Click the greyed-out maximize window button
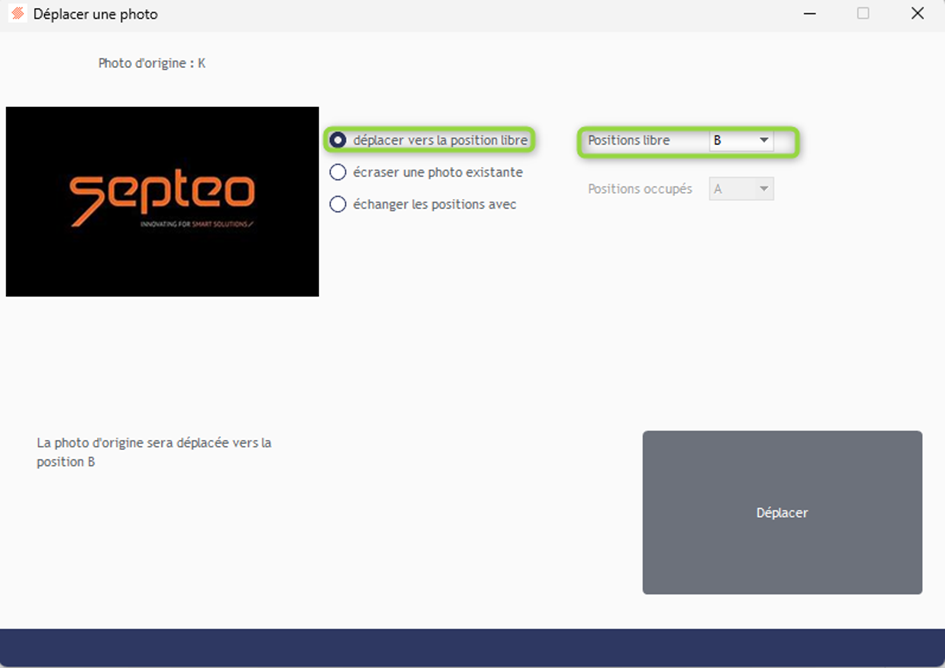This screenshot has width=945, height=668. (x=863, y=14)
